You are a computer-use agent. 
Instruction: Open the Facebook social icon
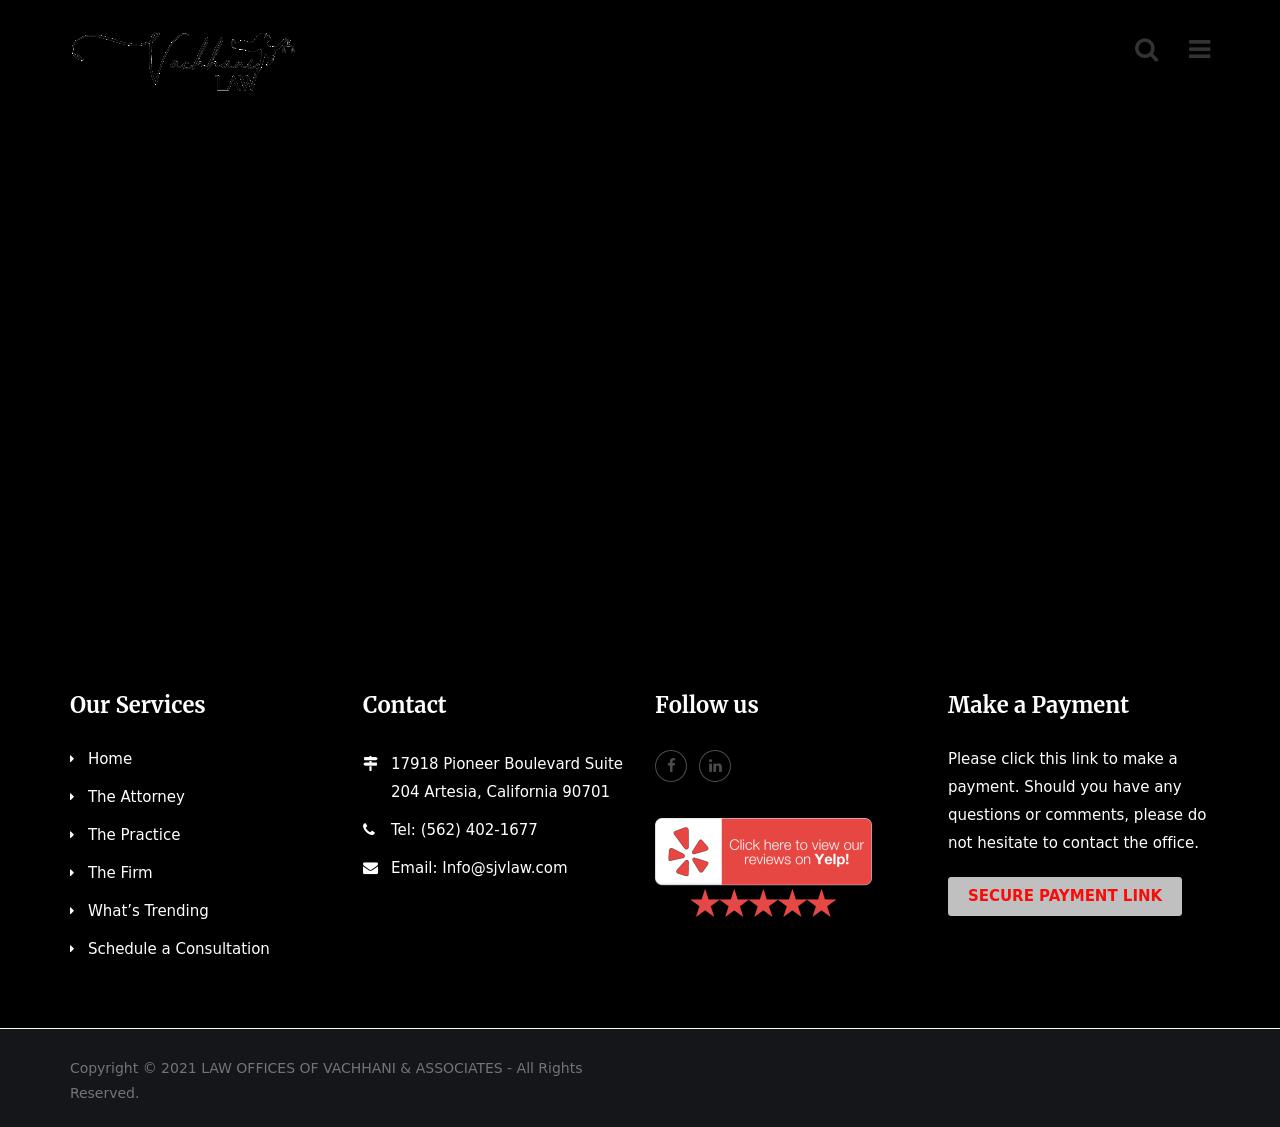tap(671, 766)
